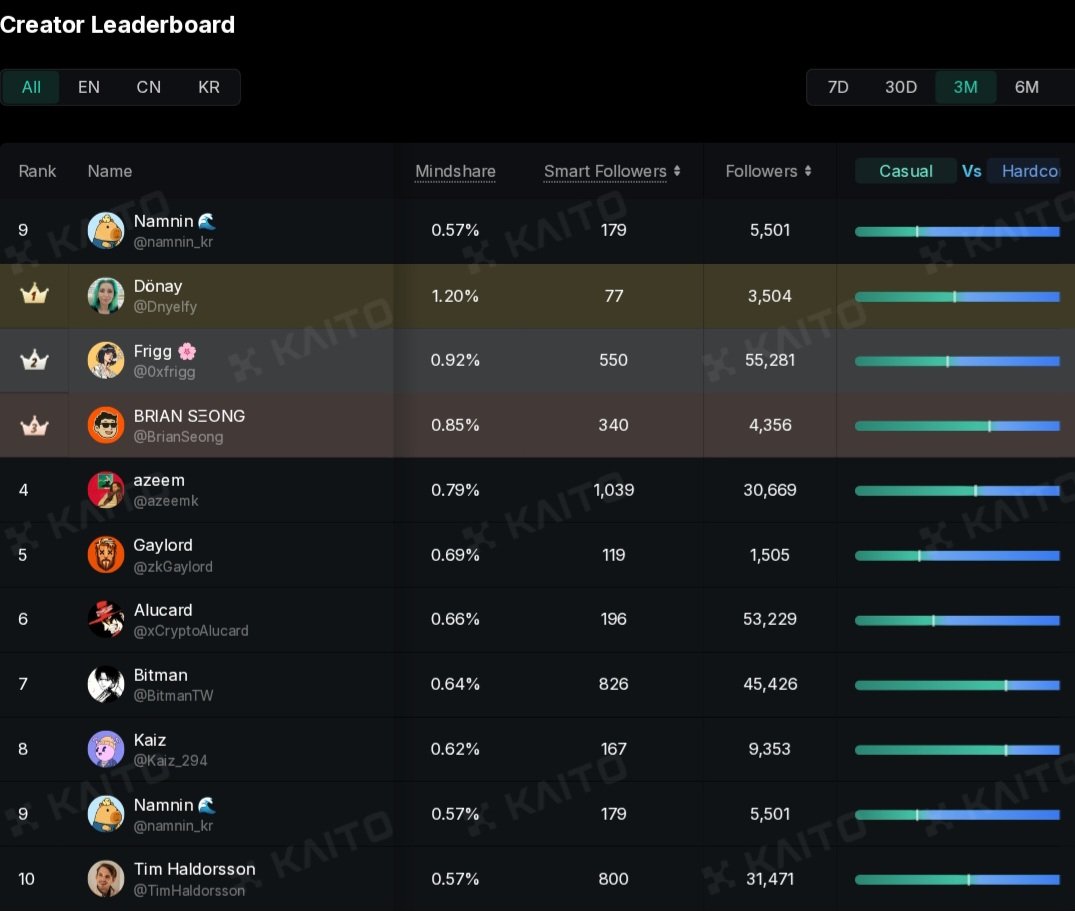Select the BRIAN SEONG name text
The width and height of the screenshot is (1075, 911).
coord(189,416)
